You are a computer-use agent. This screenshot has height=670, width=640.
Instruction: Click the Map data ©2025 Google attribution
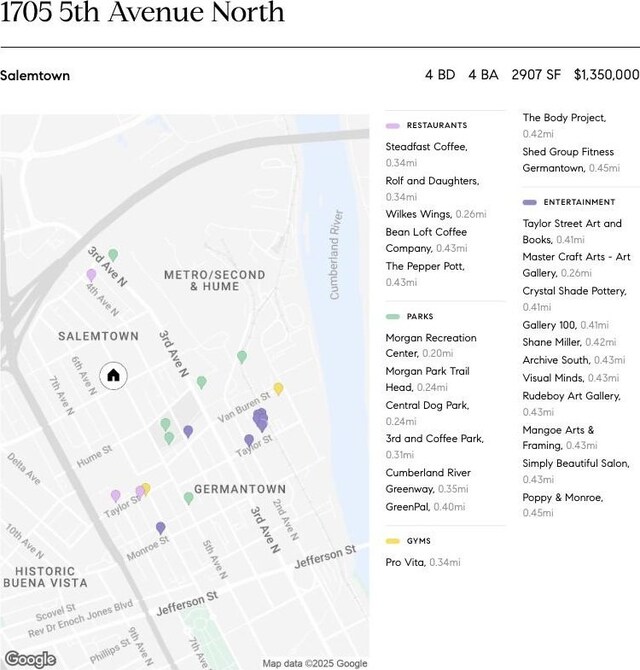point(315,664)
